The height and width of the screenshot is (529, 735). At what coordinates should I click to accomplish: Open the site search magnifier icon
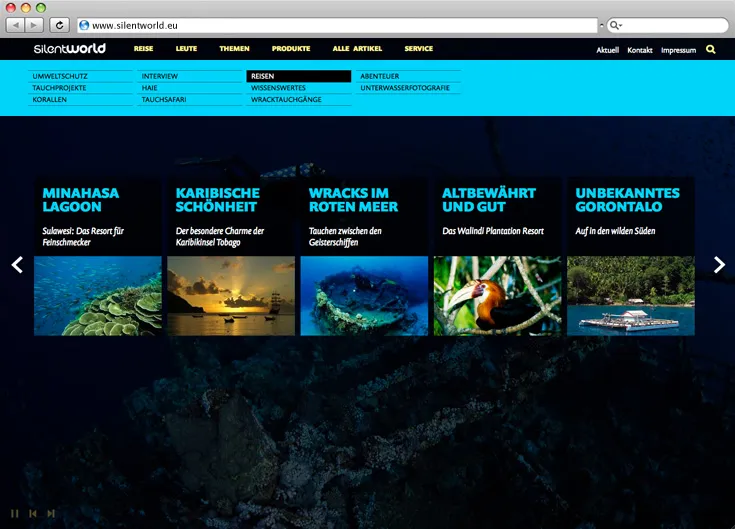tap(711, 49)
